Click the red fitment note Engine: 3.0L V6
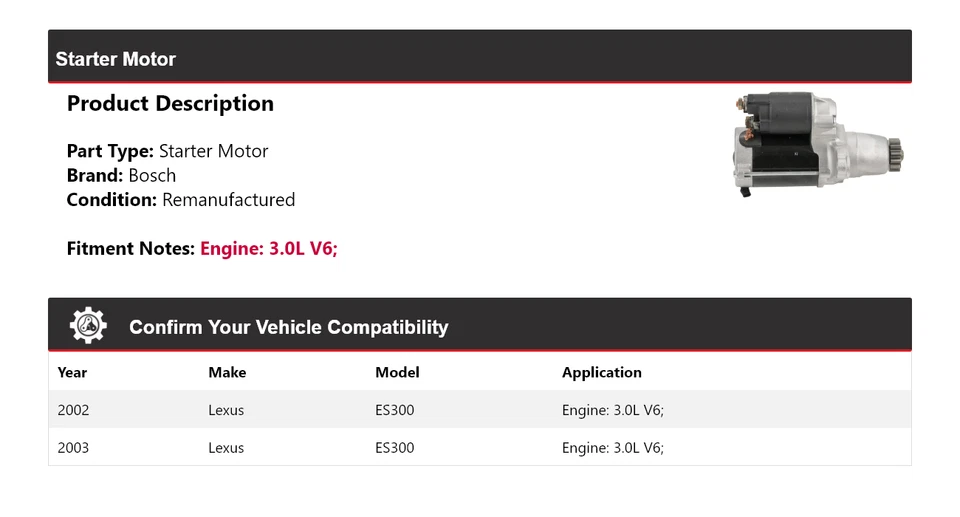This screenshot has height=517, width=960. (x=269, y=249)
